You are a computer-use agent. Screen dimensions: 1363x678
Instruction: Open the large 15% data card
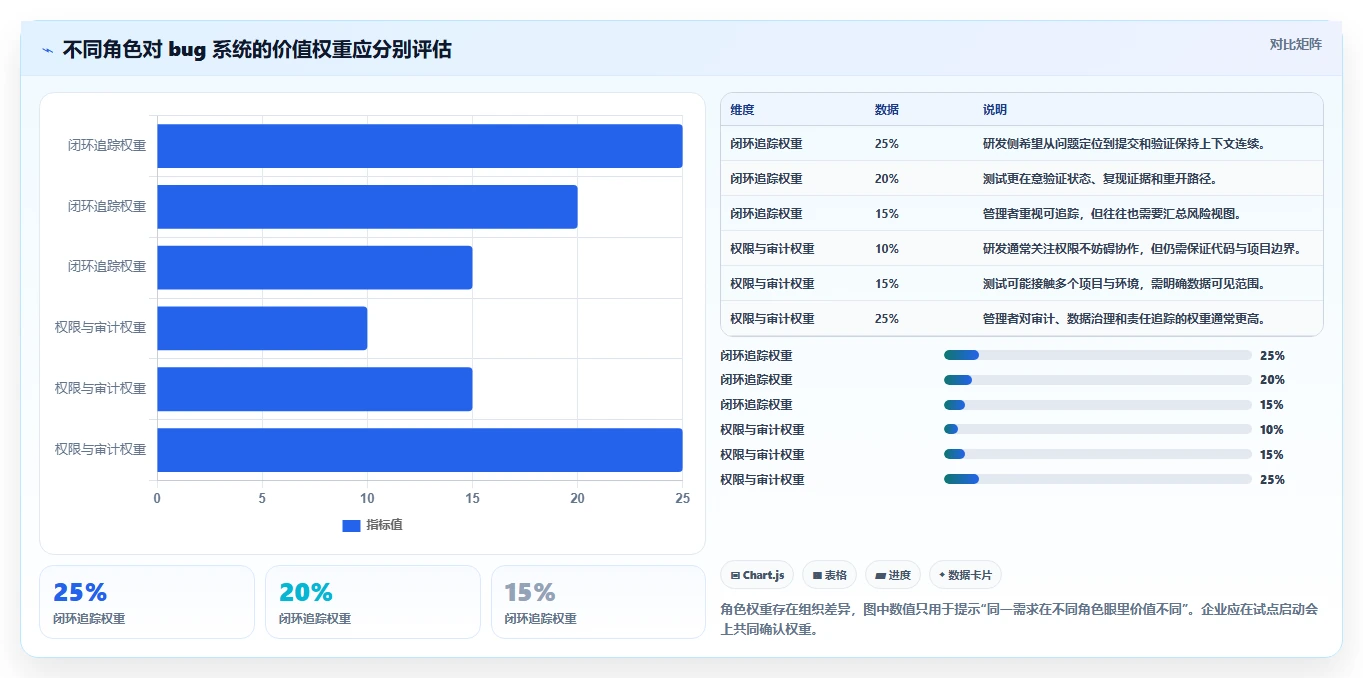click(x=598, y=602)
